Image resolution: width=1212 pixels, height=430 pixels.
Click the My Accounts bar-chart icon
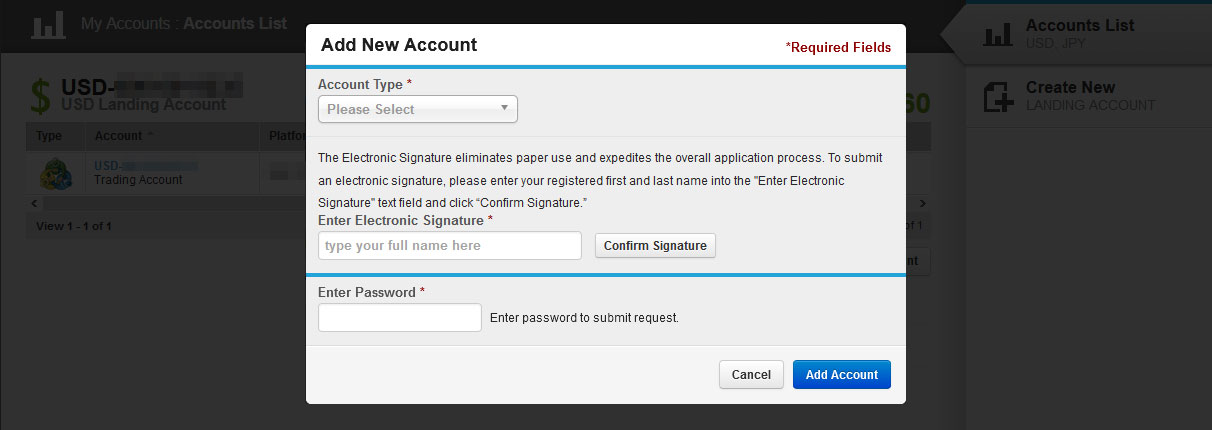click(x=48, y=24)
